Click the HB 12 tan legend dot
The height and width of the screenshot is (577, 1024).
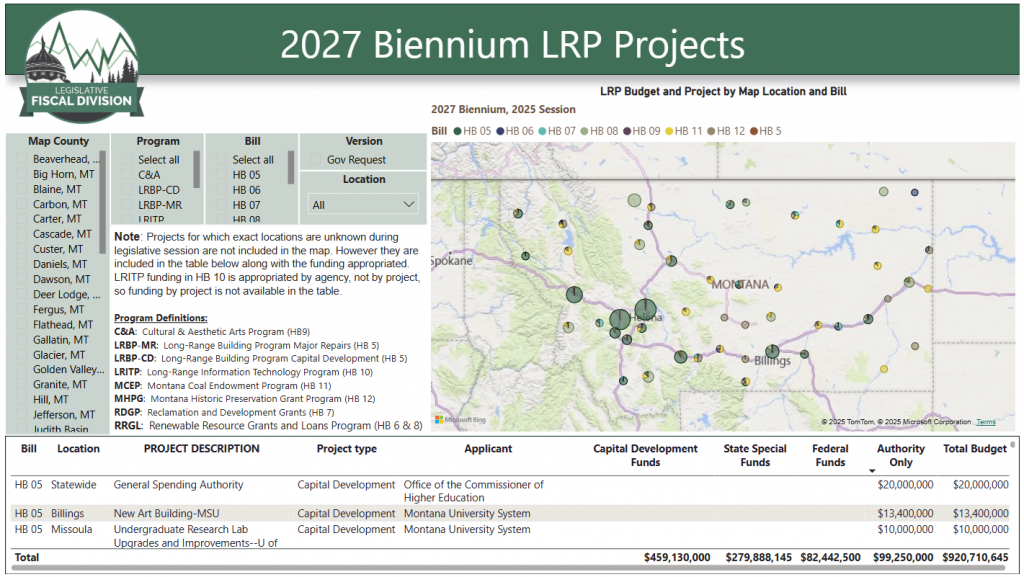pyautogui.click(x=712, y=131)
